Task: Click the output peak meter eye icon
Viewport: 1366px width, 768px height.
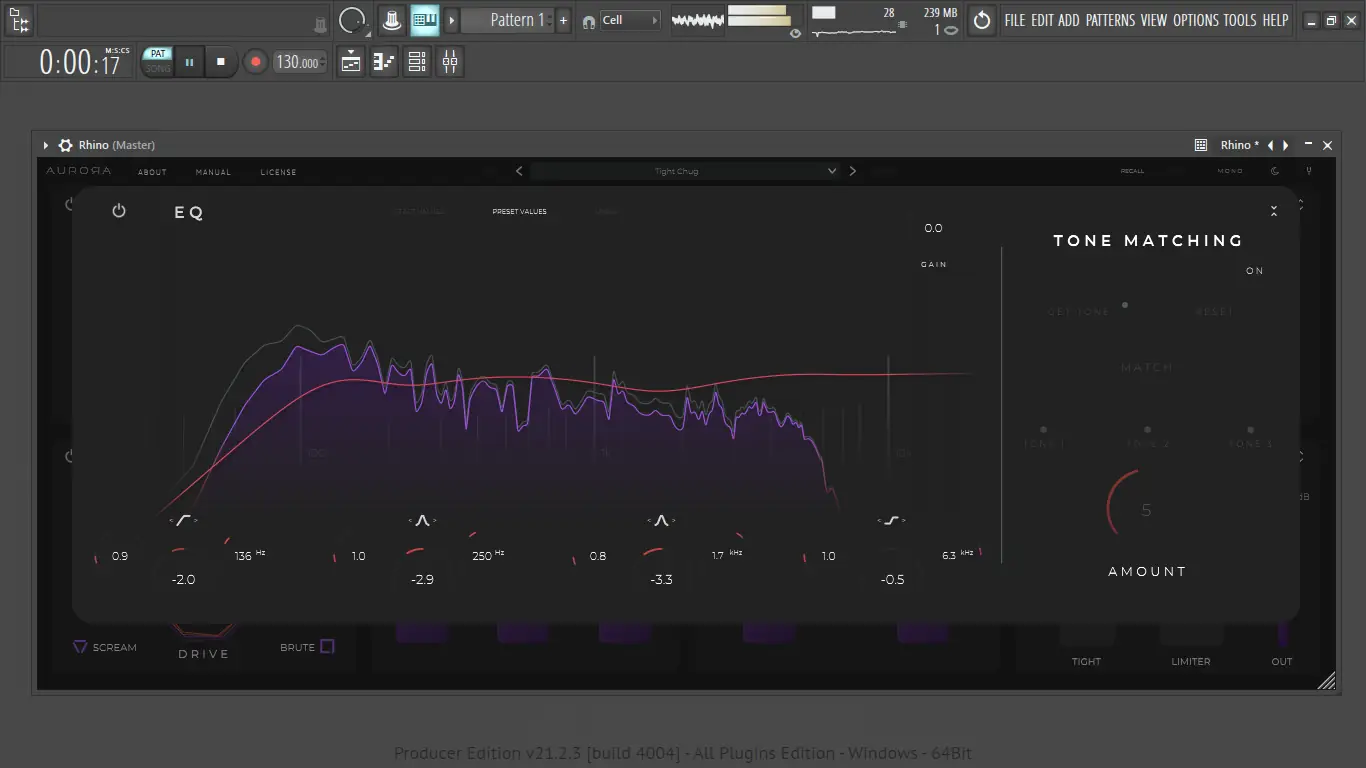Action: (795, 33)
